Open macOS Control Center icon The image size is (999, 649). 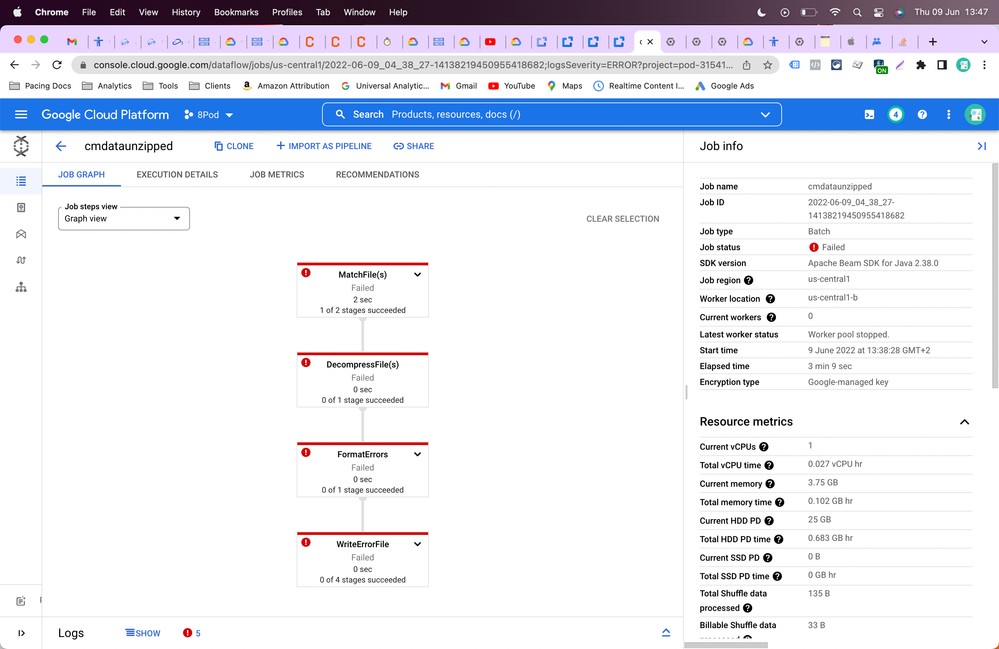(878, 12)
